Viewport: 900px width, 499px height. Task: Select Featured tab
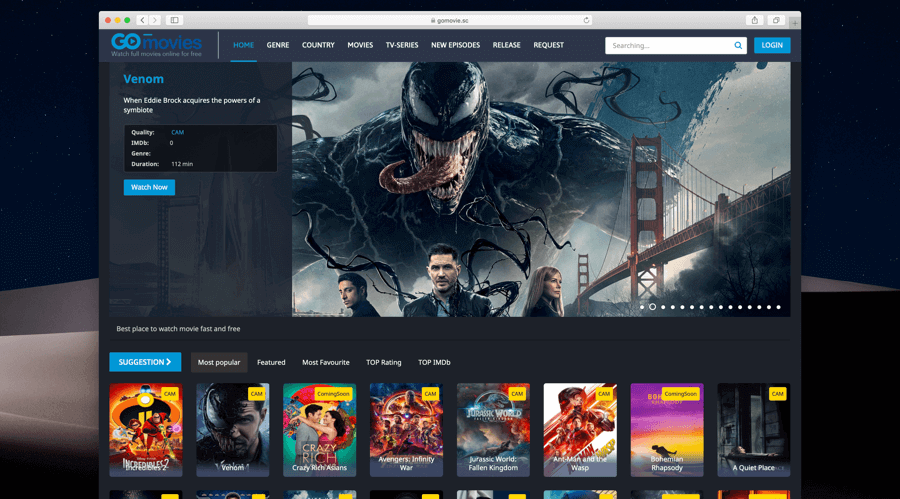[x=271, y=362]
